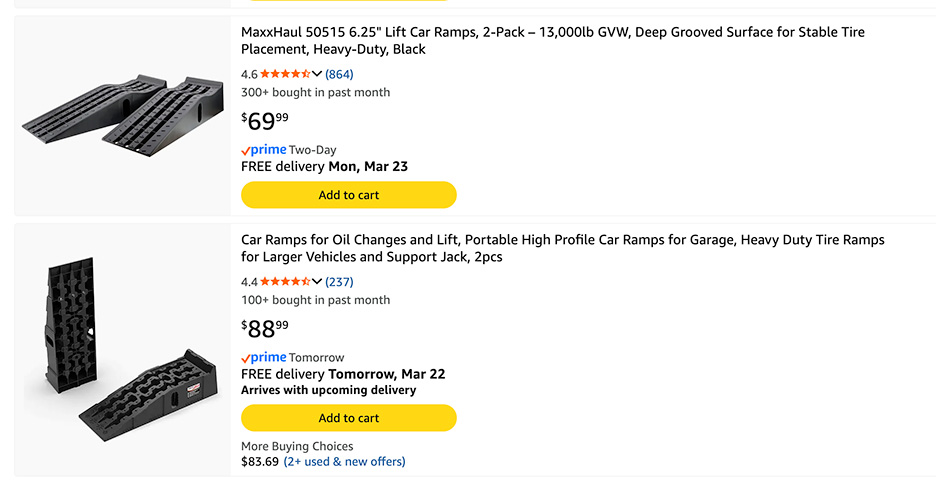This screenshot has width=936, height=481.
Task: Click the $88.99 price
Action: coord(265,329)
